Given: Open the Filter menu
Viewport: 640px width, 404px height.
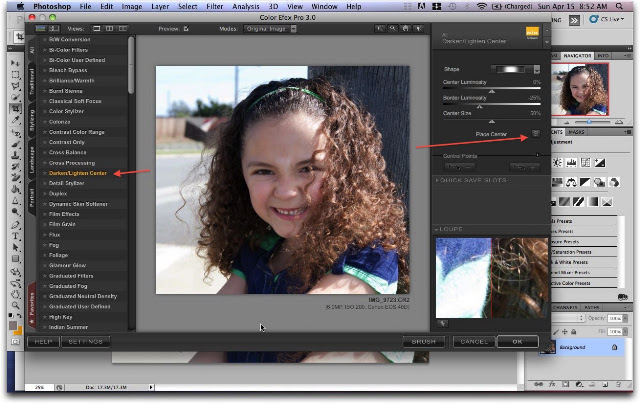Looking at the screenshot, I should tap(214, 6).
